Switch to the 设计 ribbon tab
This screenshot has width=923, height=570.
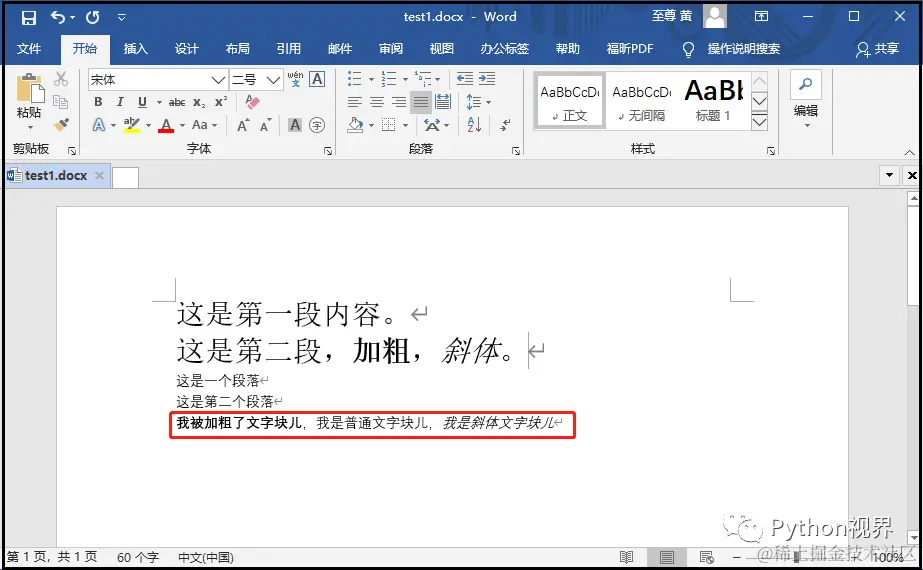point(187,48)
